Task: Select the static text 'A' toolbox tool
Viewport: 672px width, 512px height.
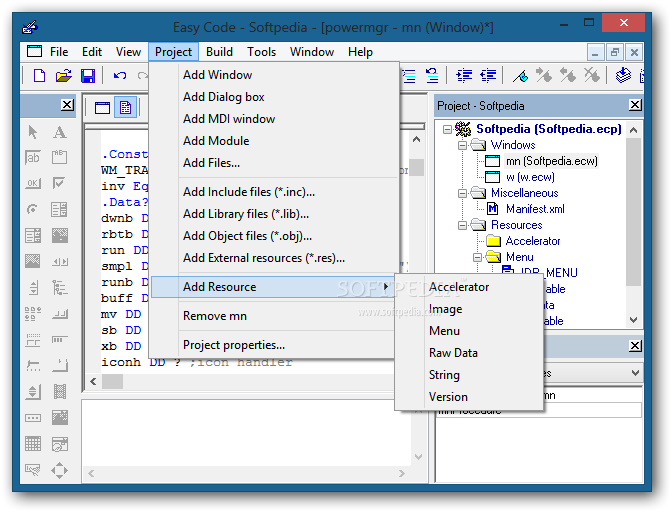Action: click(x=60, y=132)
